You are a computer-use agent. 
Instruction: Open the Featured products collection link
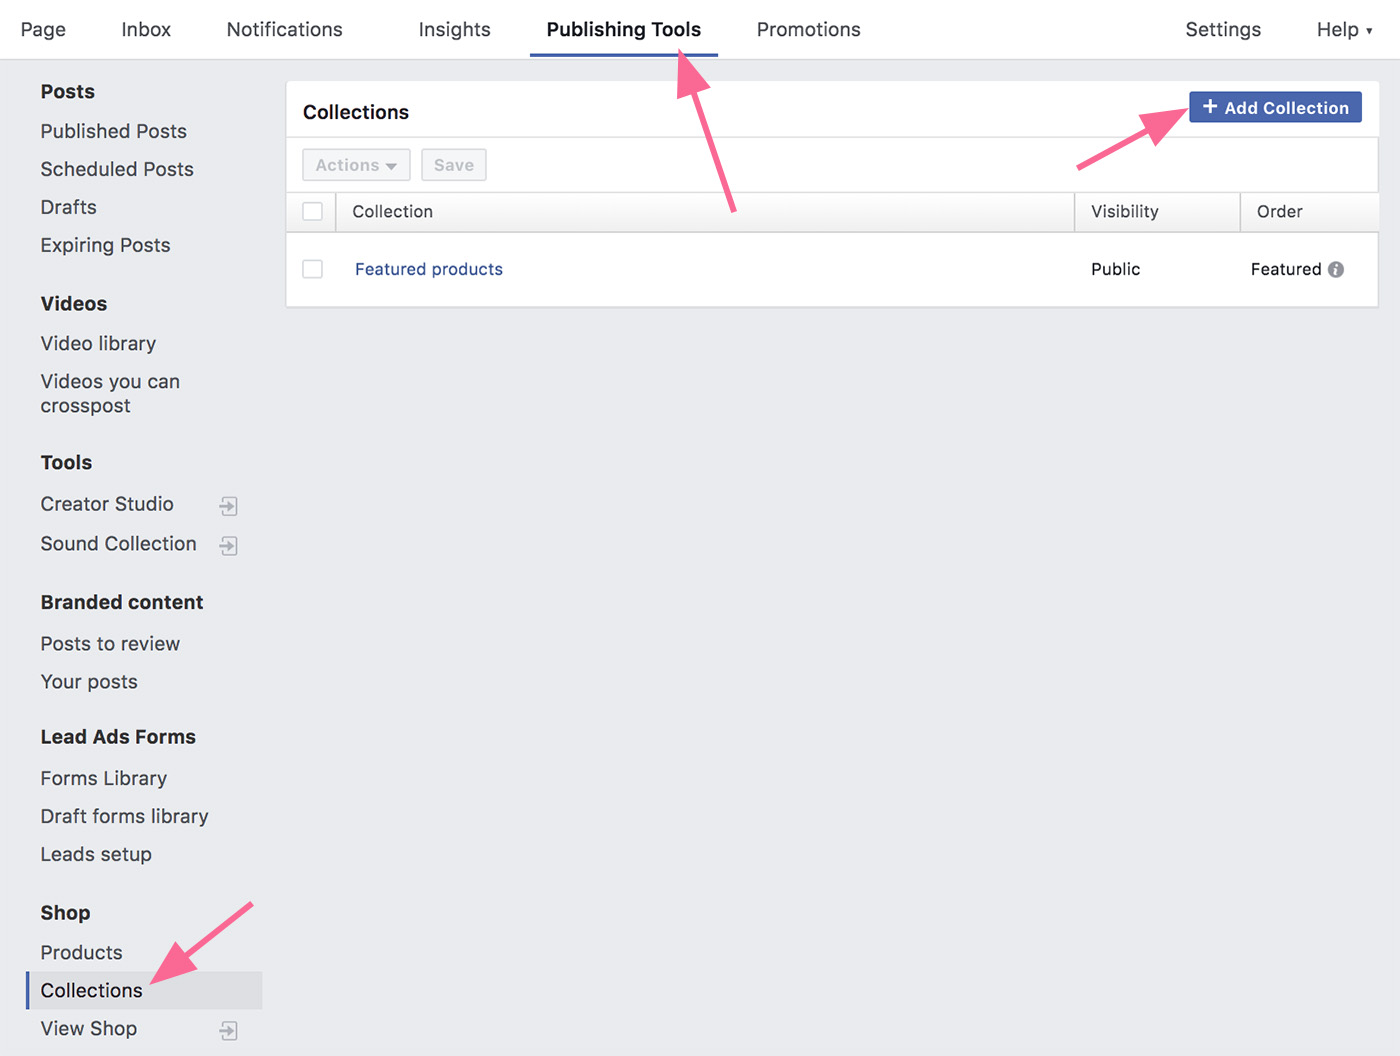(429, 269)
